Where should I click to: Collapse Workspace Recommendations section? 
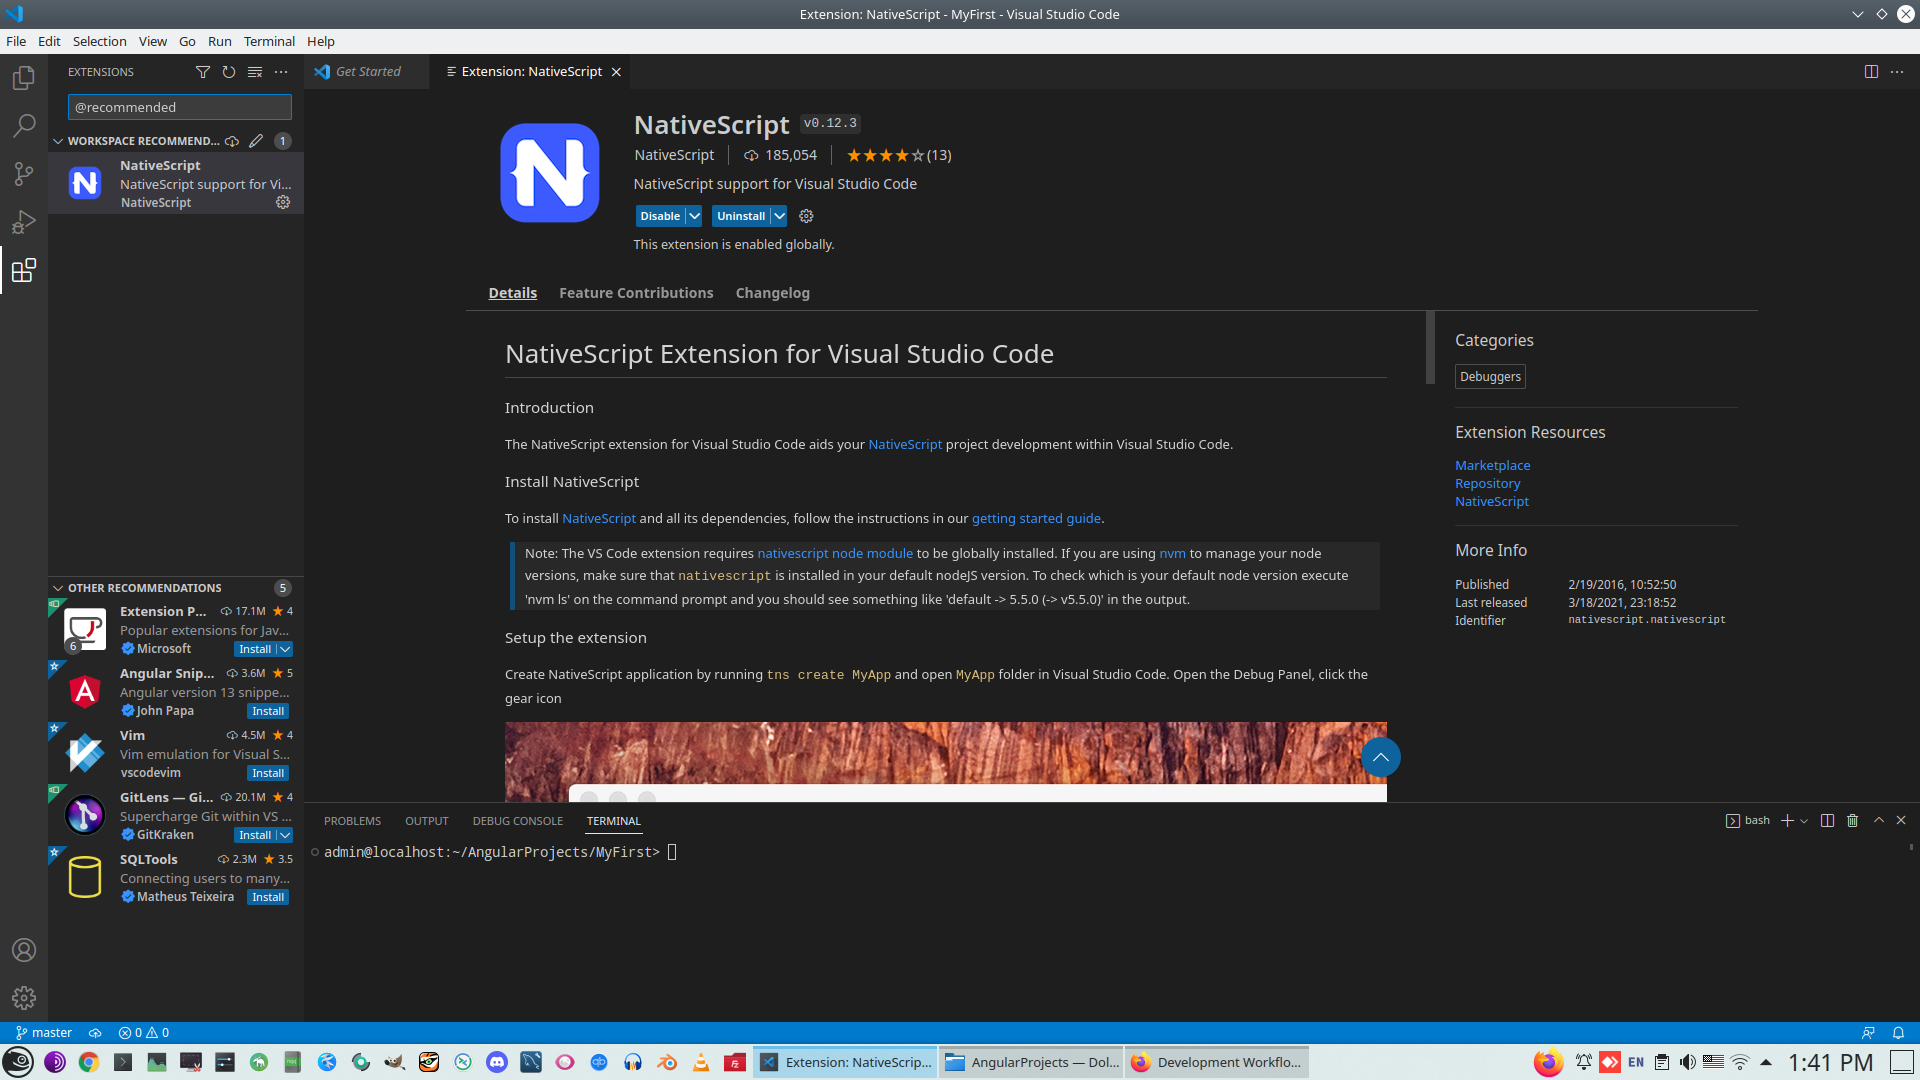58,141
